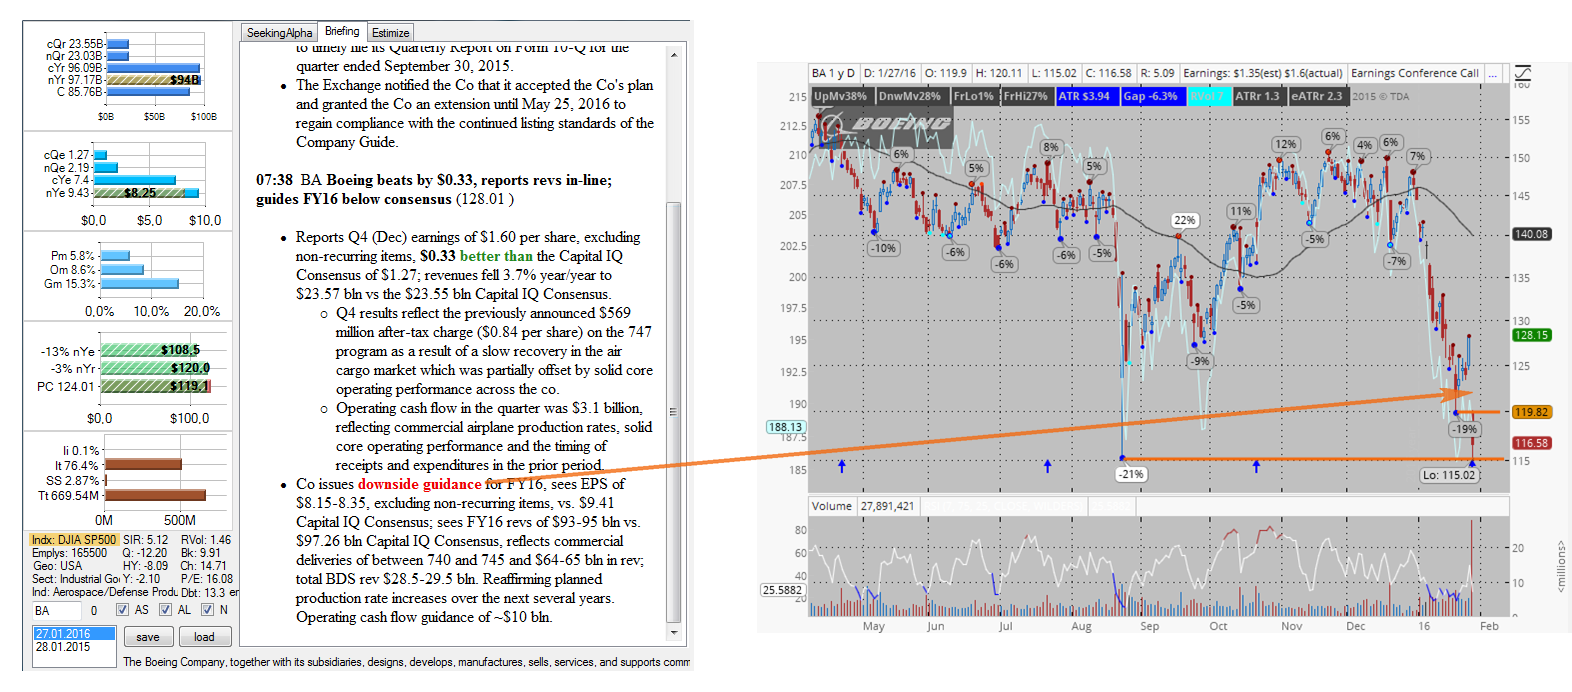The image size is (1572, 692).
Task: Switch to the Estimize tab
Action: (391, 33)
